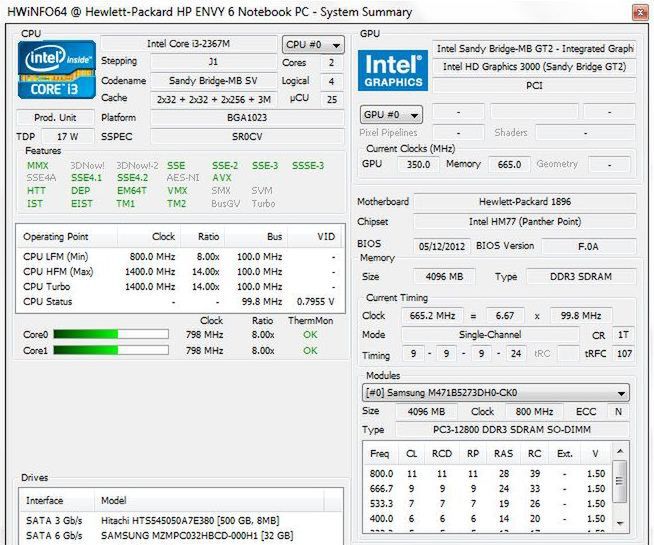Image resolution: width=654 pixels, height=545 pixels.
Task: Click the AES-NI feature label
Action: point(183,178)
